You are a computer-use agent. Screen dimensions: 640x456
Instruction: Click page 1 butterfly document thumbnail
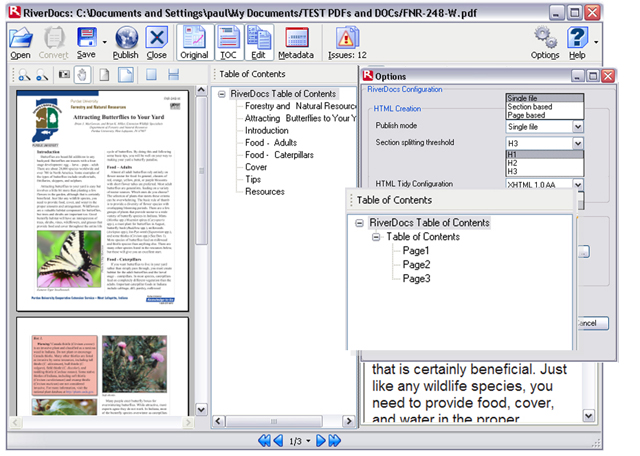102,201
